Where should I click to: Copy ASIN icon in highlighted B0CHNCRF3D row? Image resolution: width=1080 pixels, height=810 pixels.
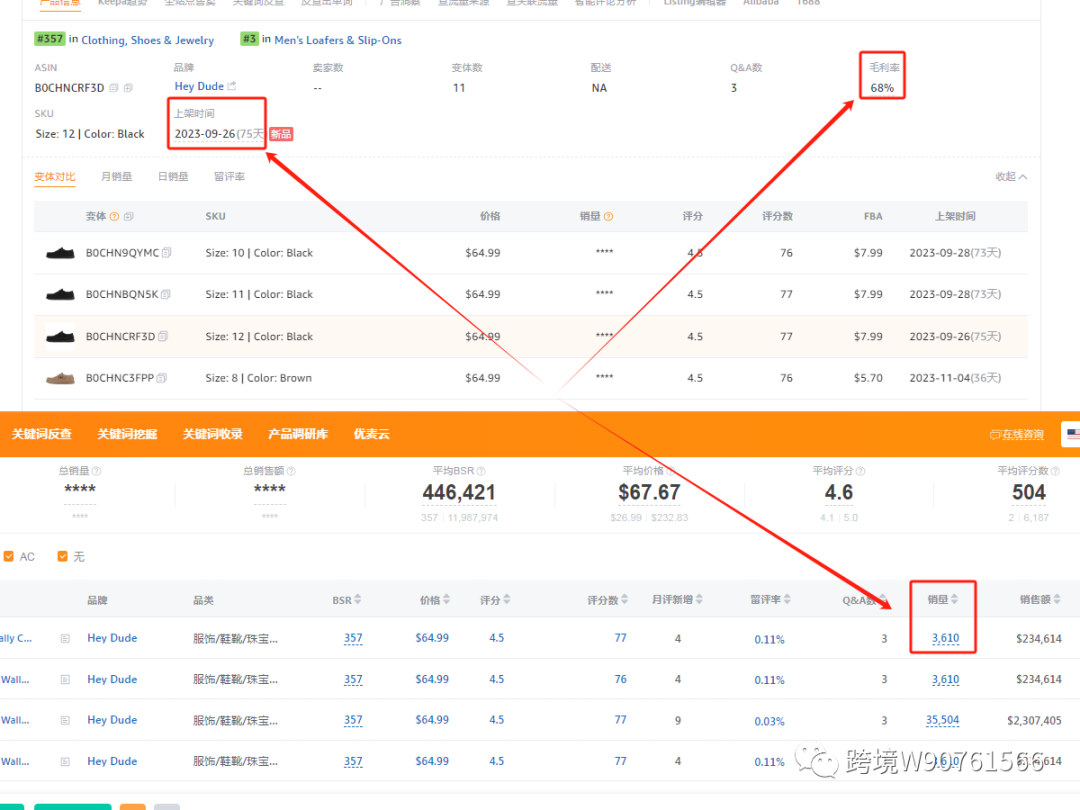tap(163, 336)
